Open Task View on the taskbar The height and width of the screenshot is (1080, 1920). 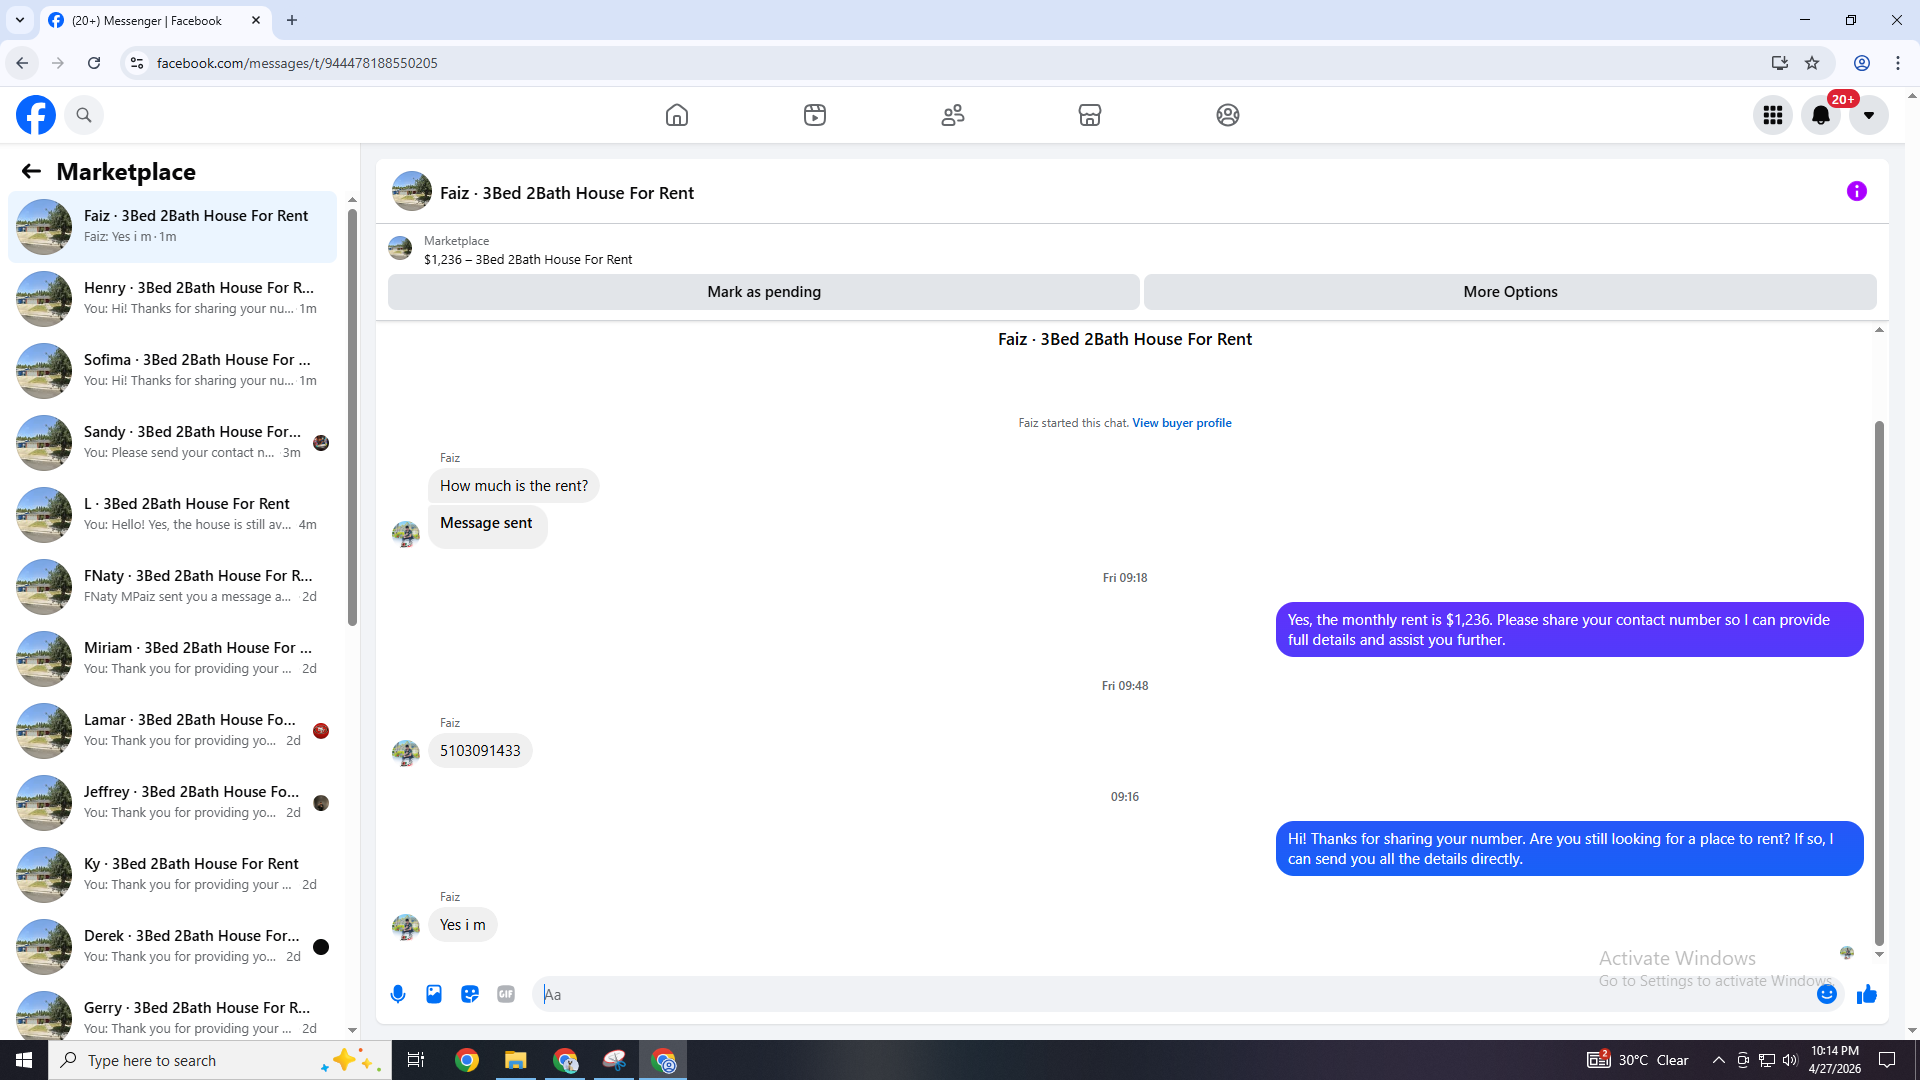416,1060
